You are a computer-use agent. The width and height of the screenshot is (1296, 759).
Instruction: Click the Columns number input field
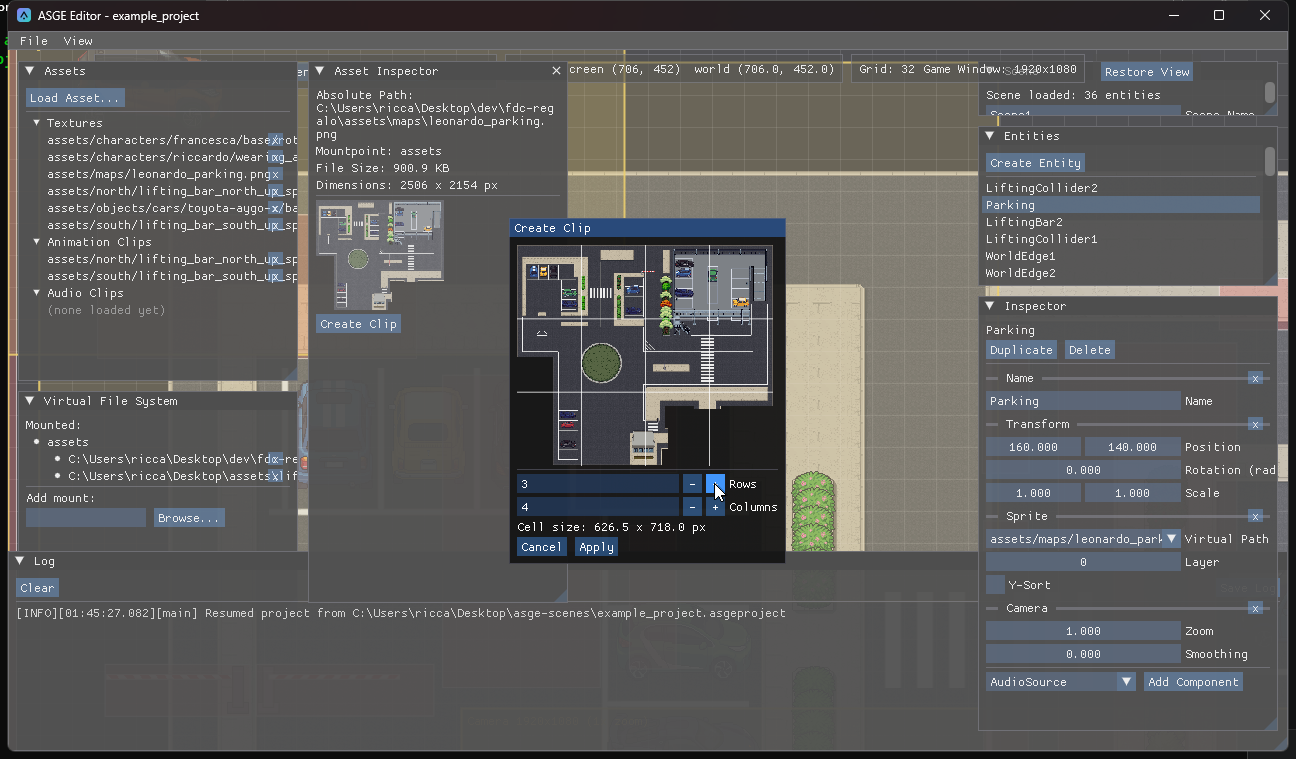point(598,507)
